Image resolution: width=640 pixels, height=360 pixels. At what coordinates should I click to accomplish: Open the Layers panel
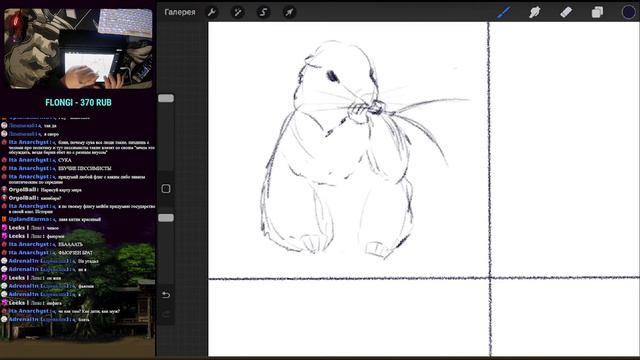(597, 12)
